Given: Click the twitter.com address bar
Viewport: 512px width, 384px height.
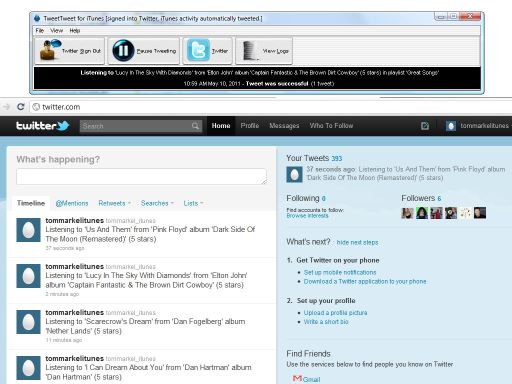Looking at the screenshot, I should [270, 107].
